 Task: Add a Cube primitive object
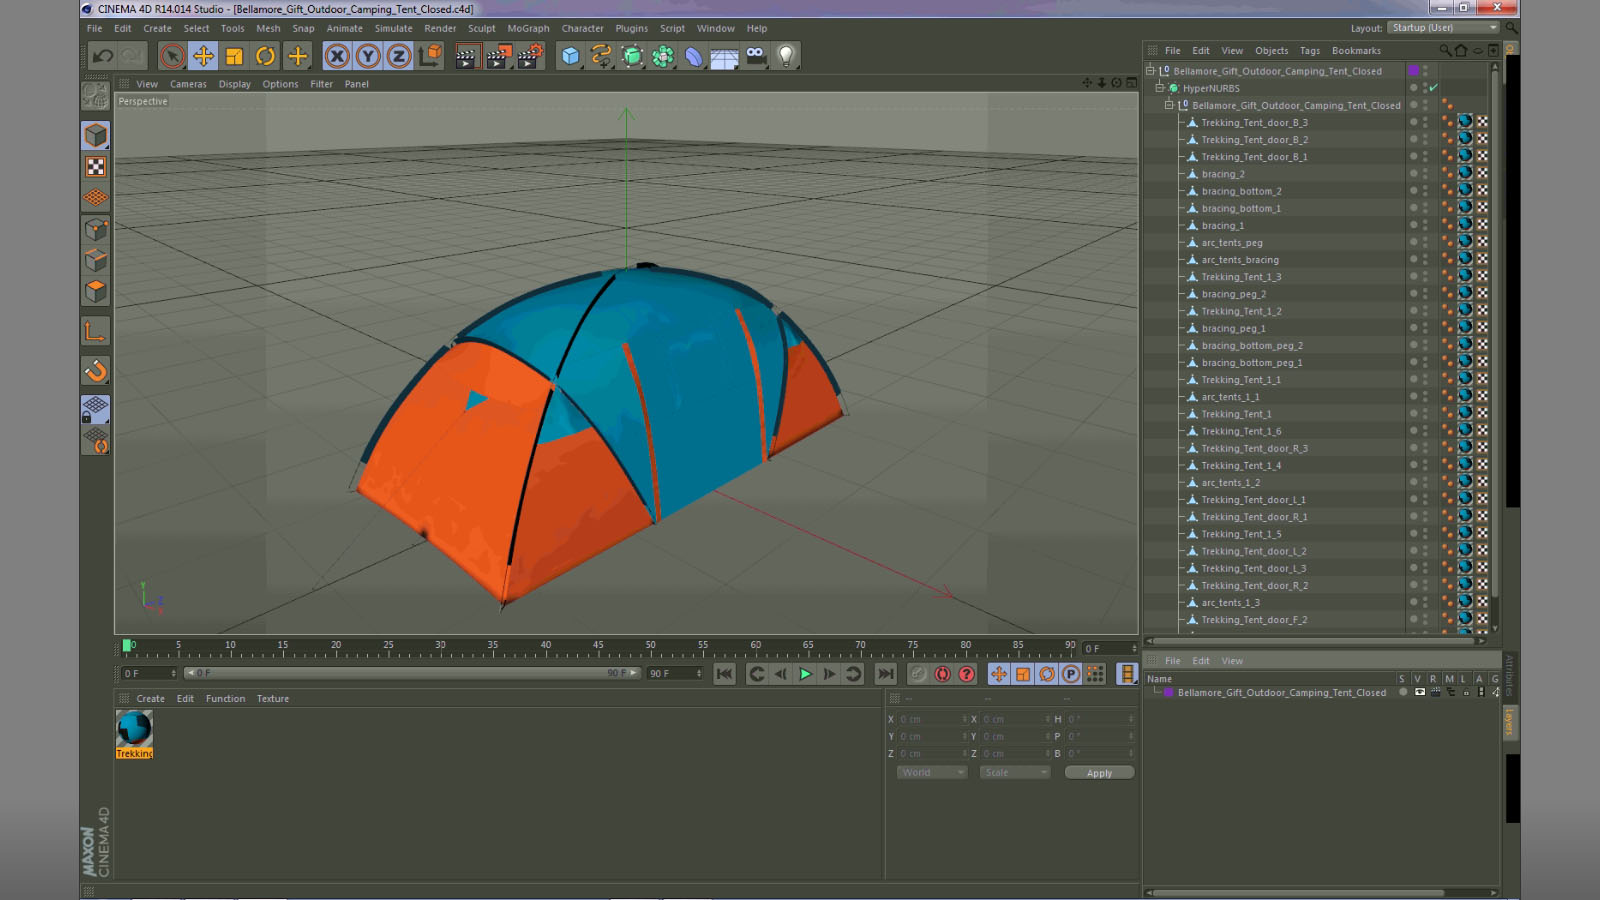coord(570,56)
